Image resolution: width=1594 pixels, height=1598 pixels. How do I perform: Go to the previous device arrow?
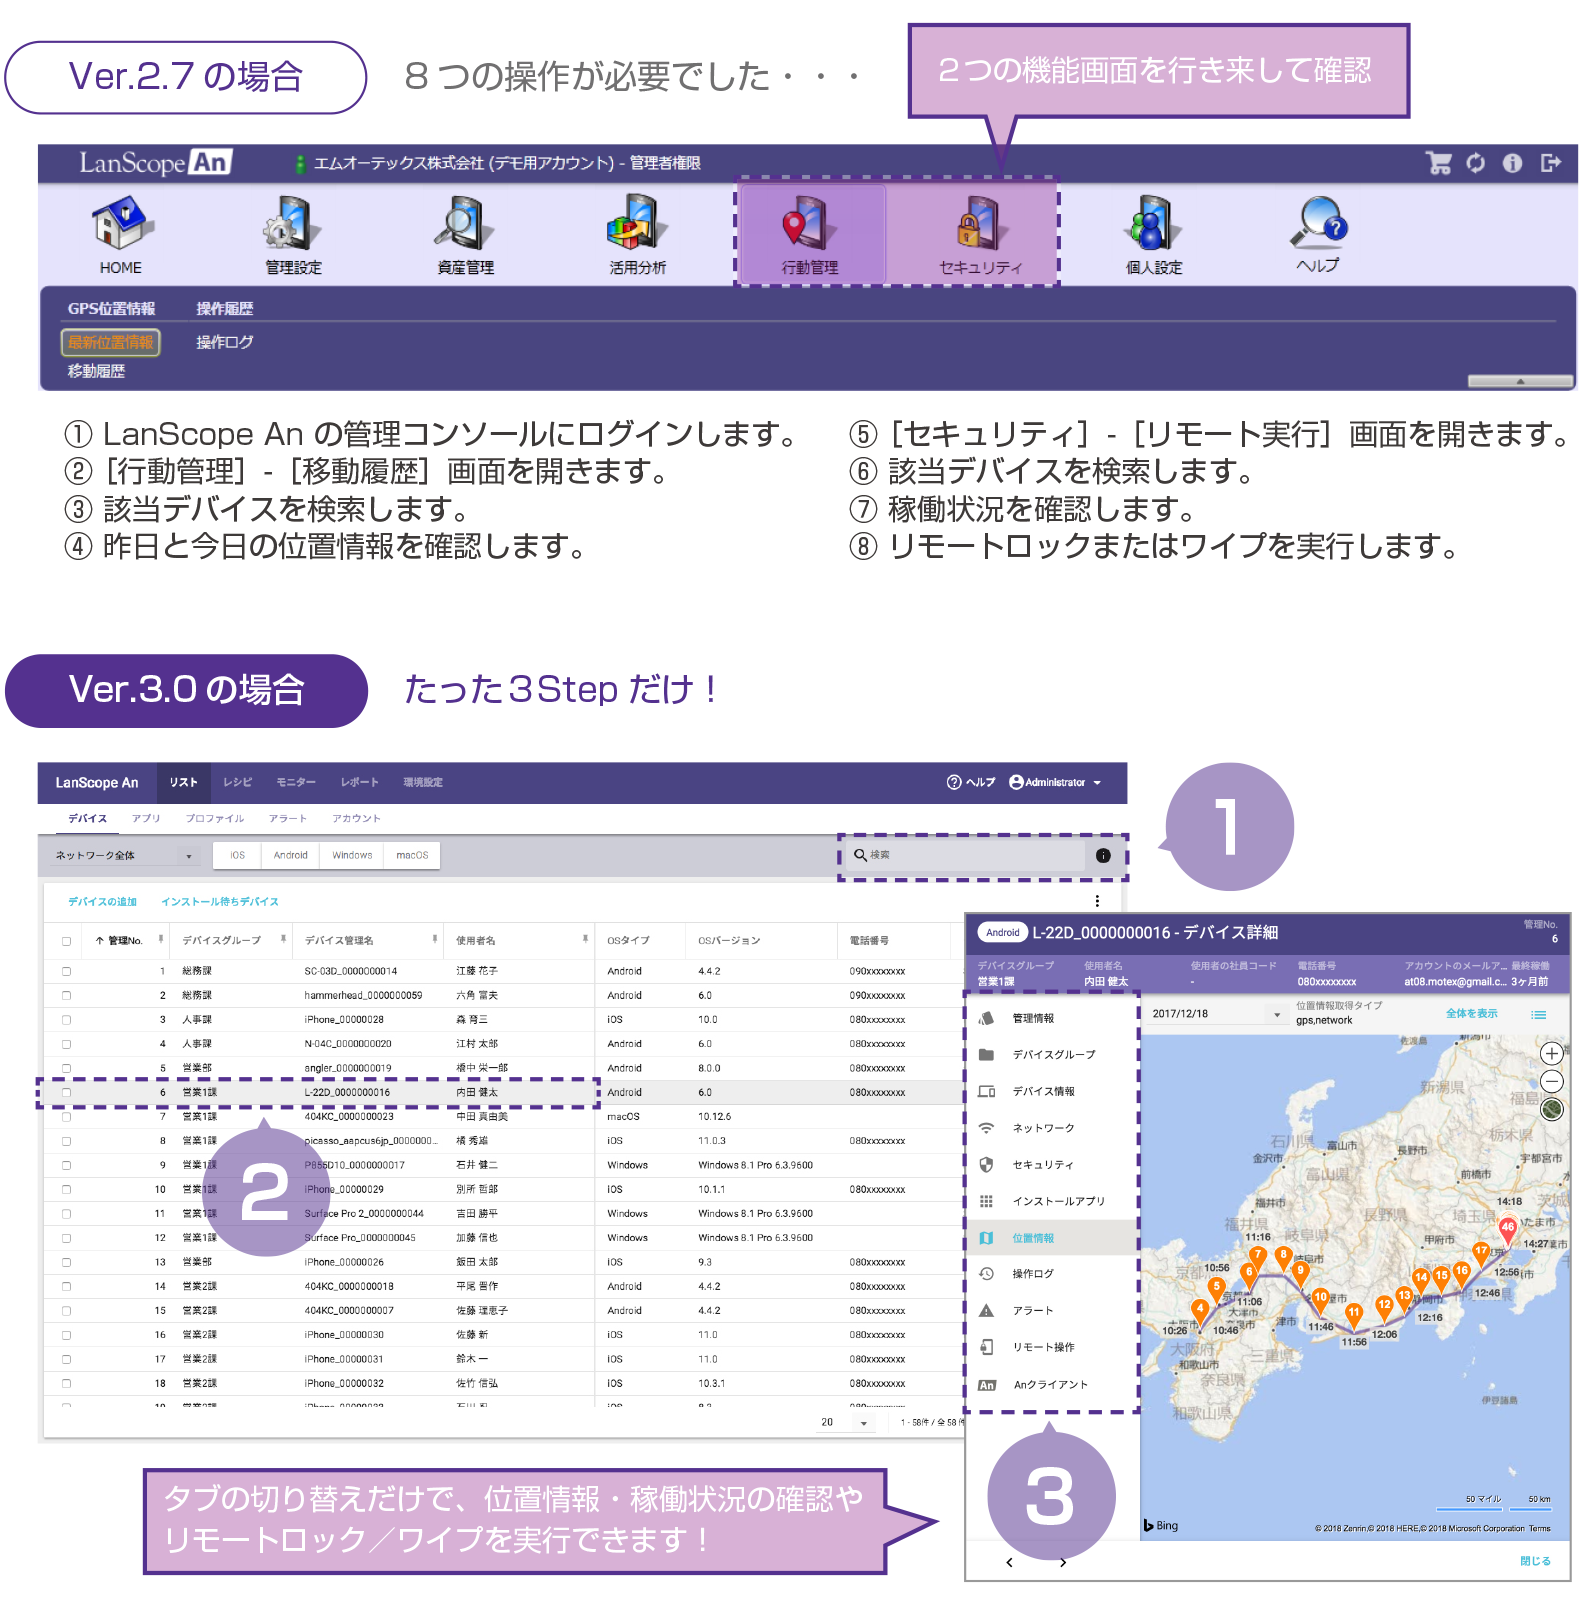1009,1562
